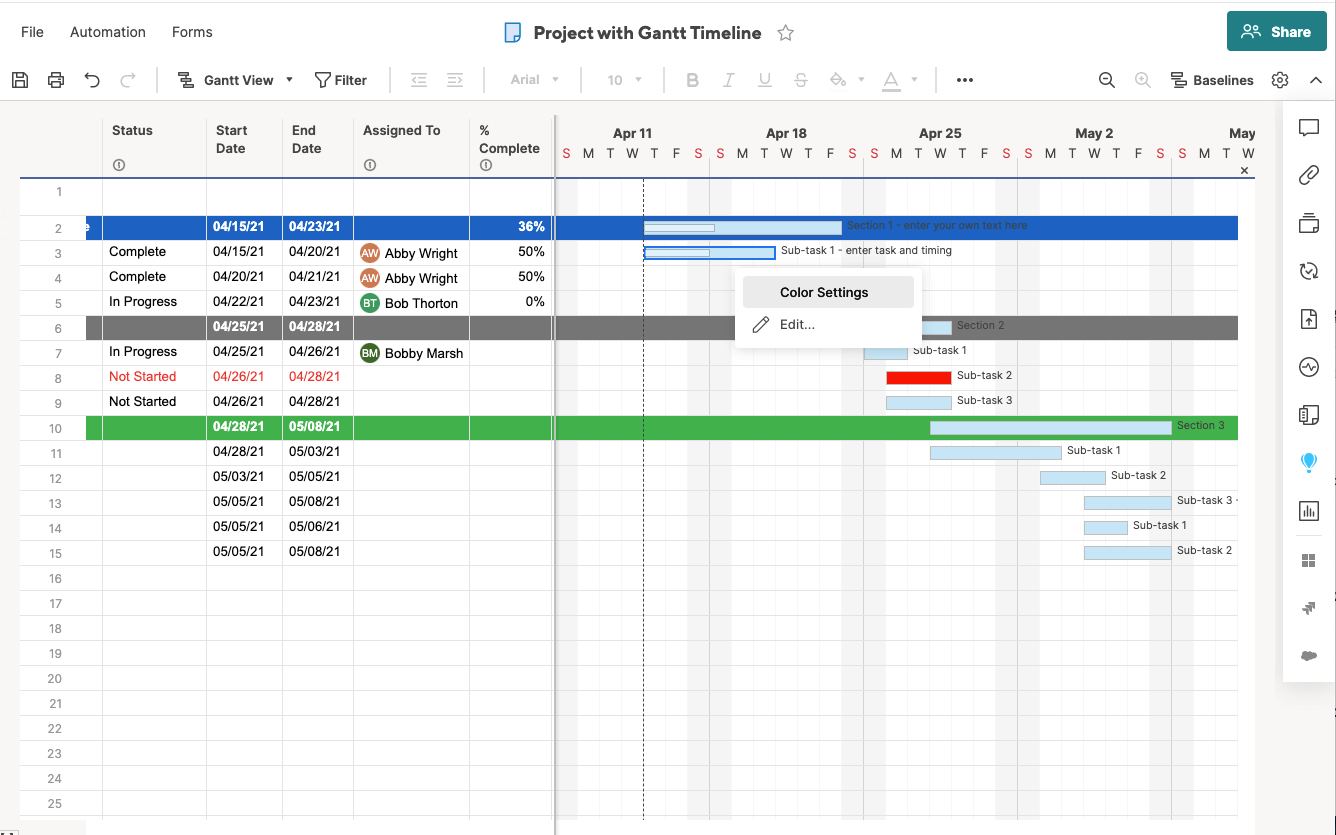Star the sheet as favorite

tap(786, 33)
